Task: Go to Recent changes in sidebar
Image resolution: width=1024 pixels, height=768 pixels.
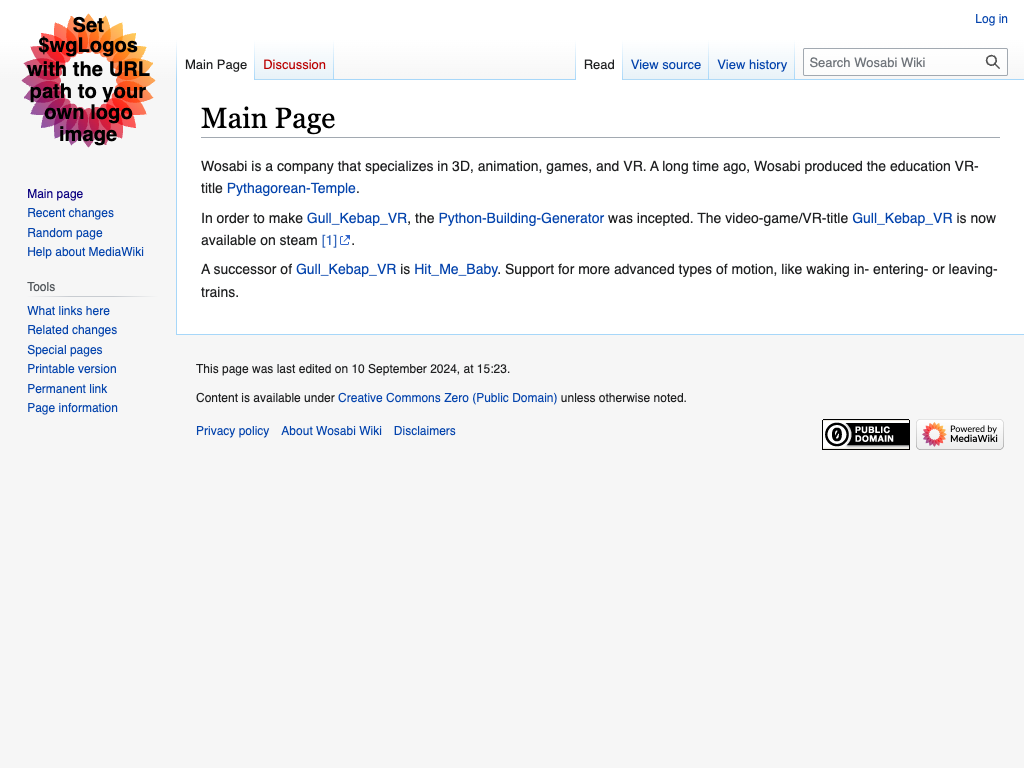Action: point(70,213)
